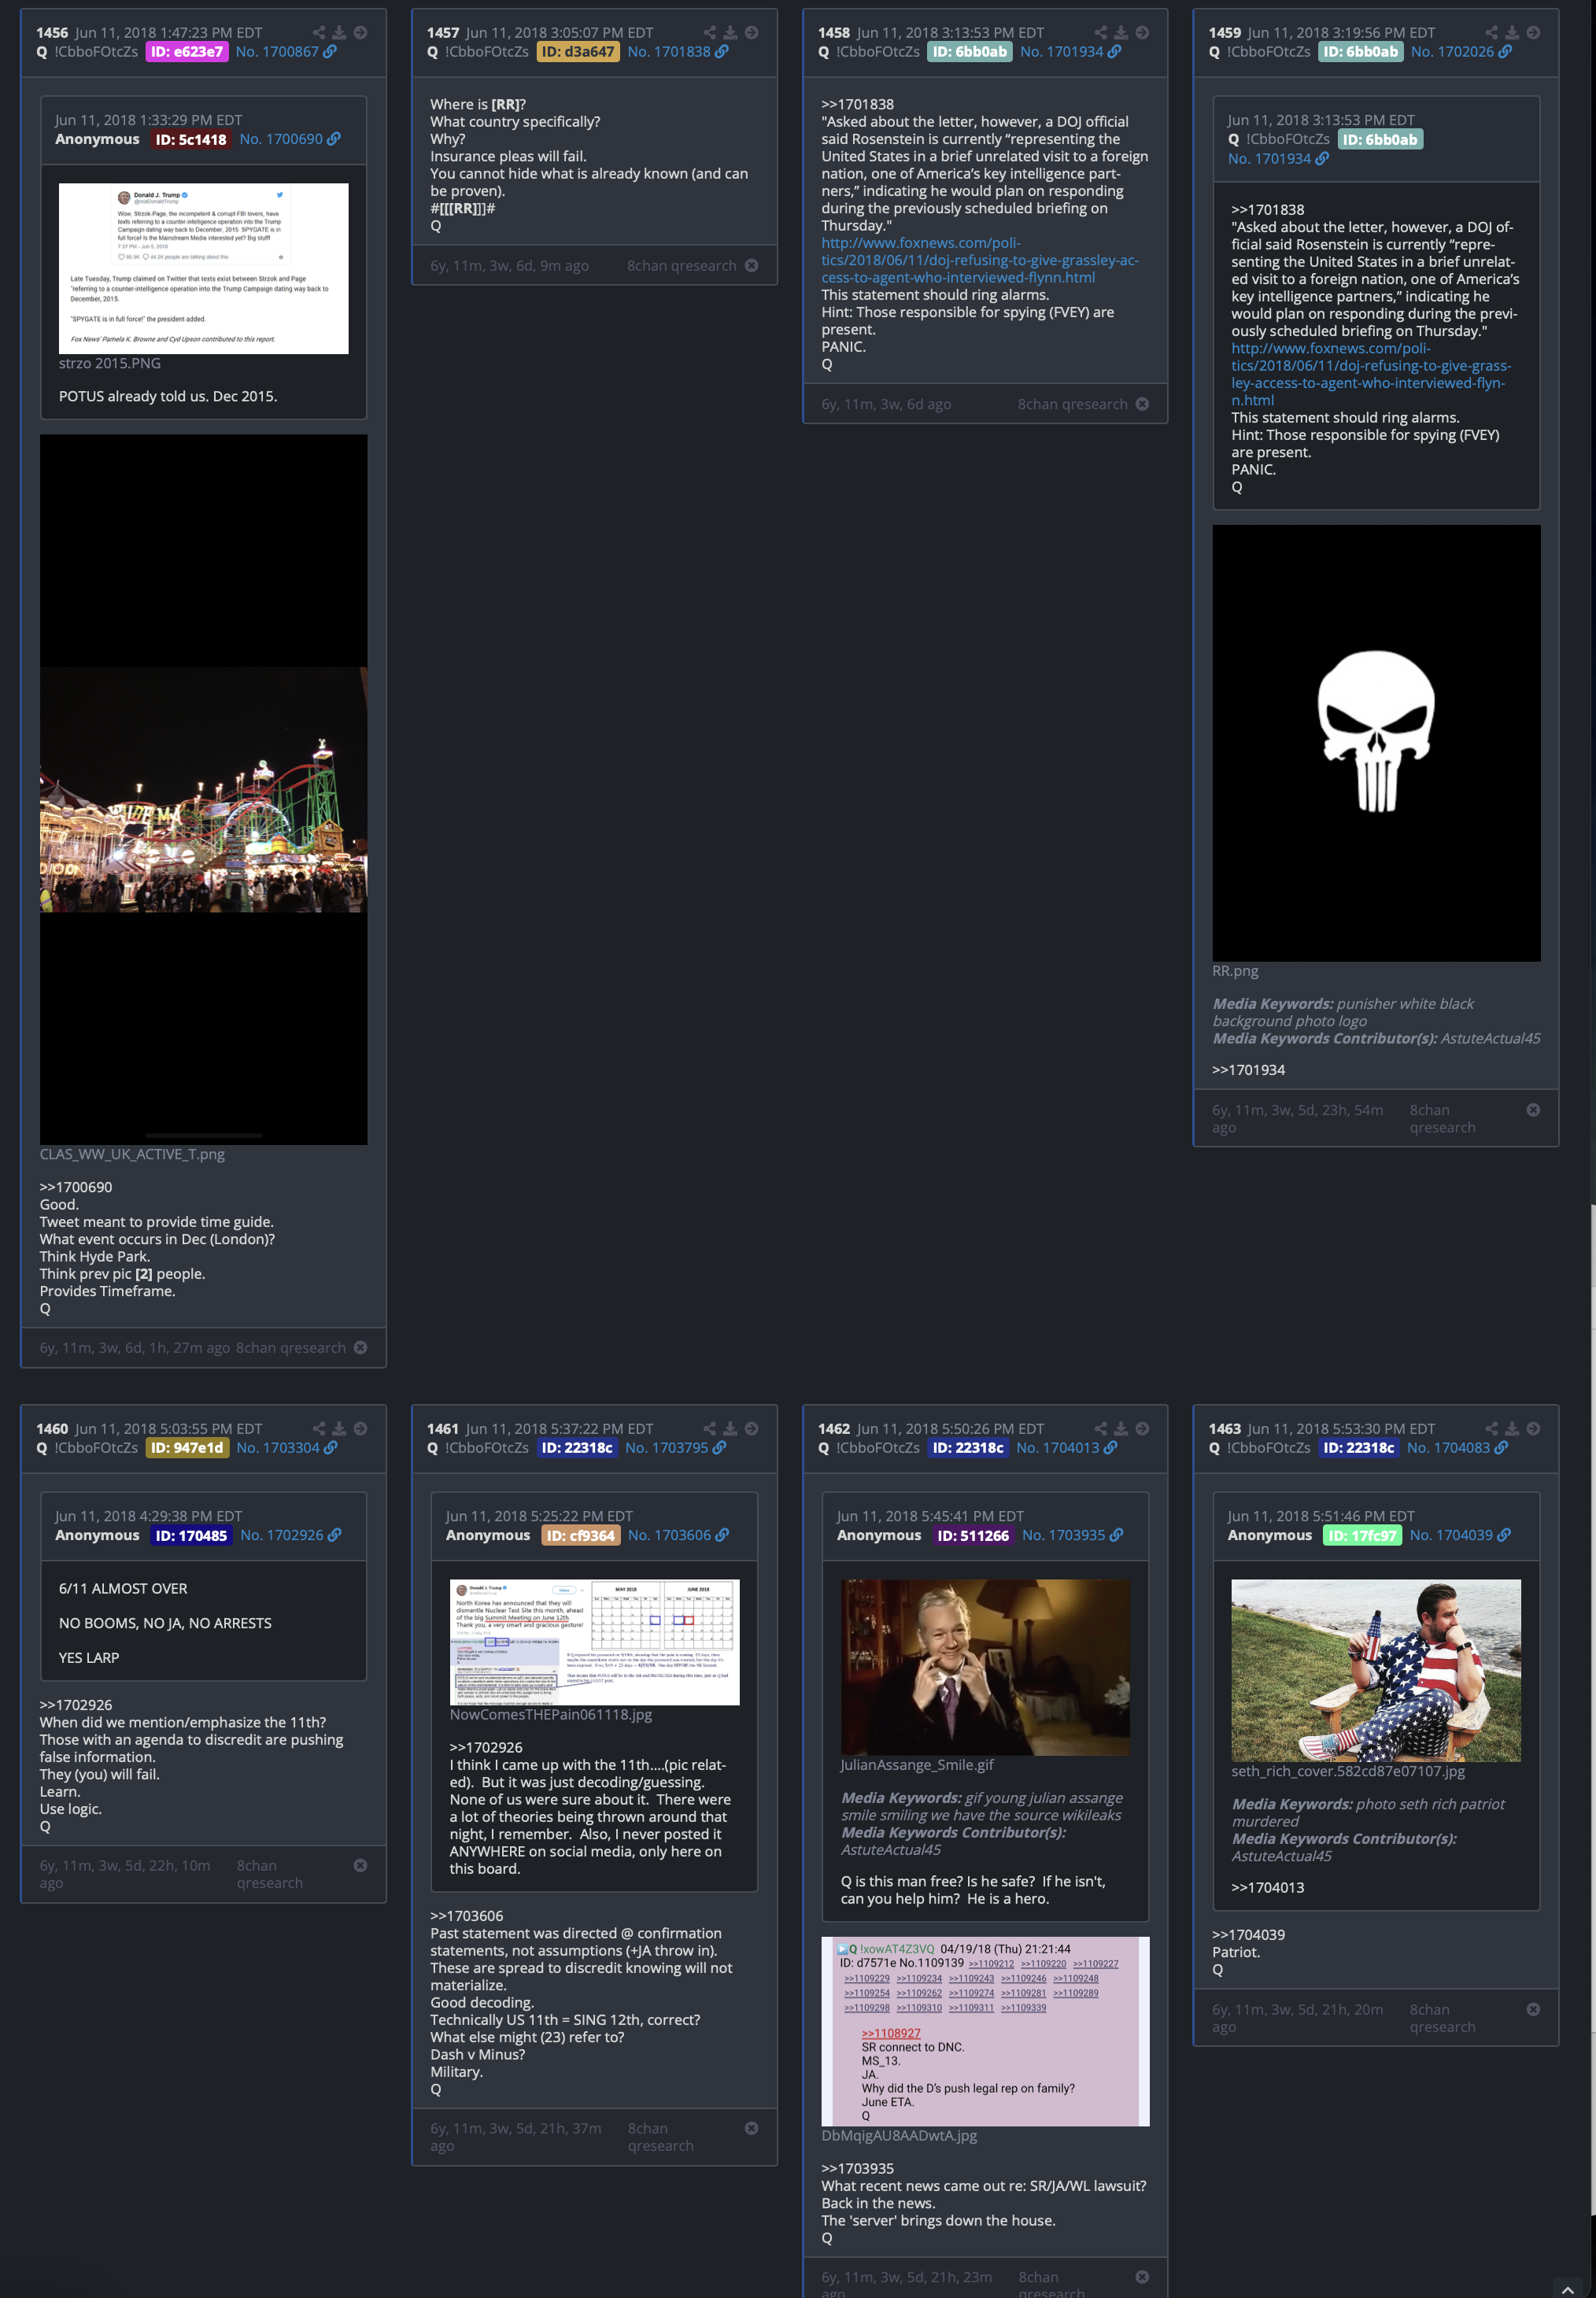Open post 1456 with the arrow-circle icon
The height and width of the screenshot is (2298, 1596).
(x=360, y=33)
